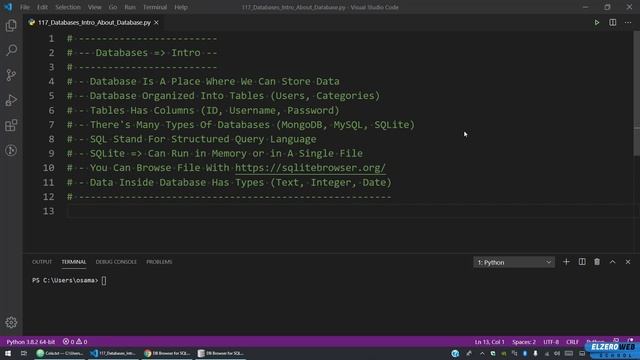Open the Terminal menu

coord(155,7)
